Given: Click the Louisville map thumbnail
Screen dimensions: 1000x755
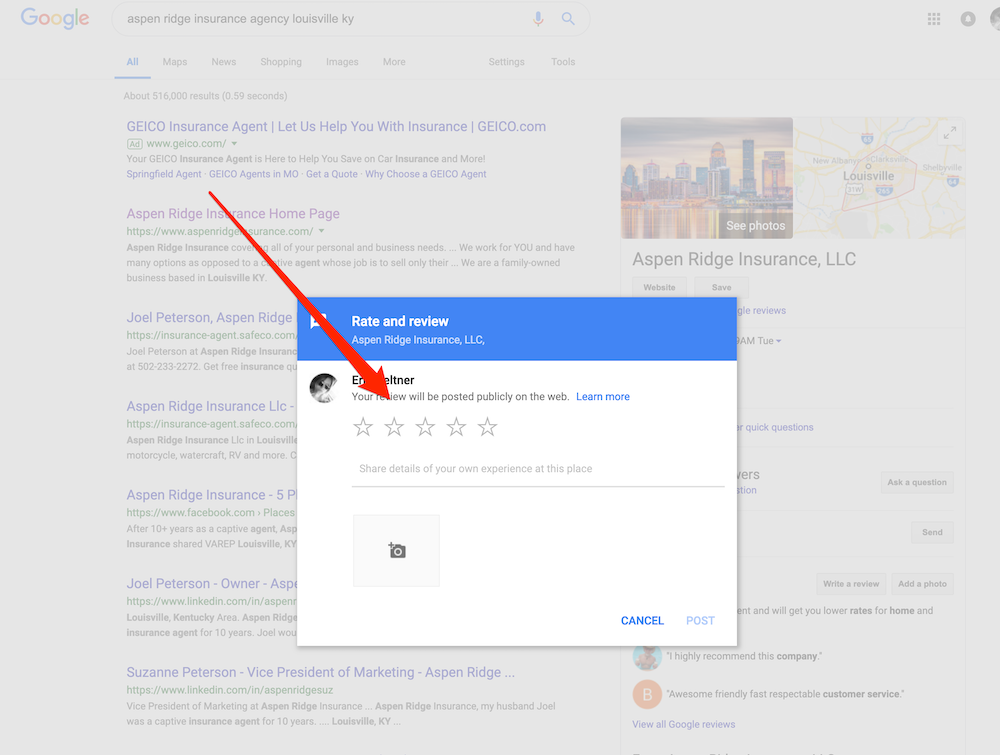Looking at the screenshot, I should coord(879,178).
